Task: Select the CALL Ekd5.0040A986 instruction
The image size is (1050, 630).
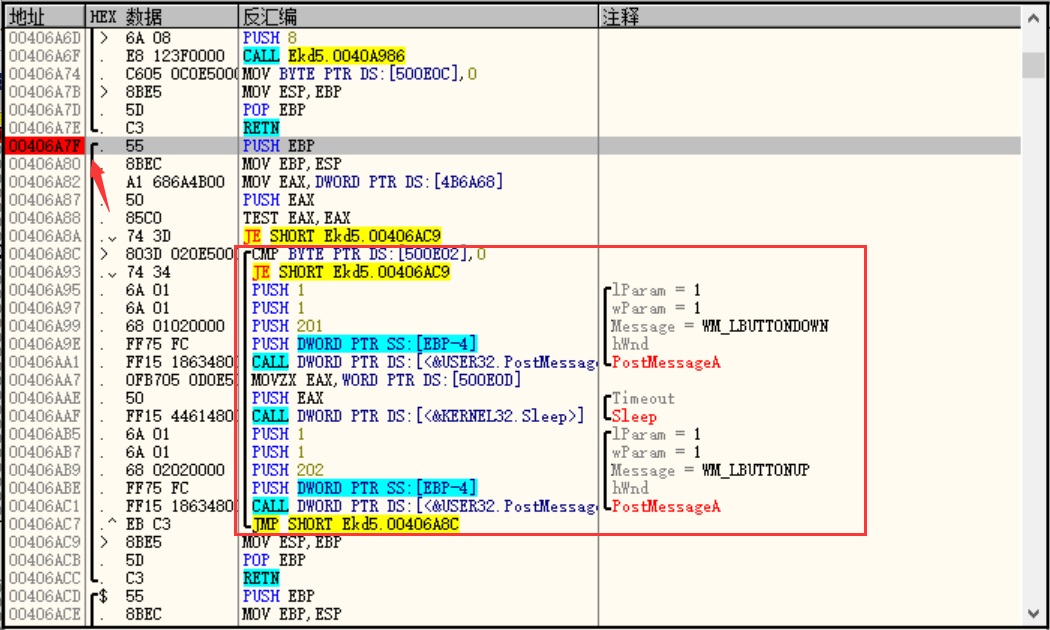Action: (324, 56)
